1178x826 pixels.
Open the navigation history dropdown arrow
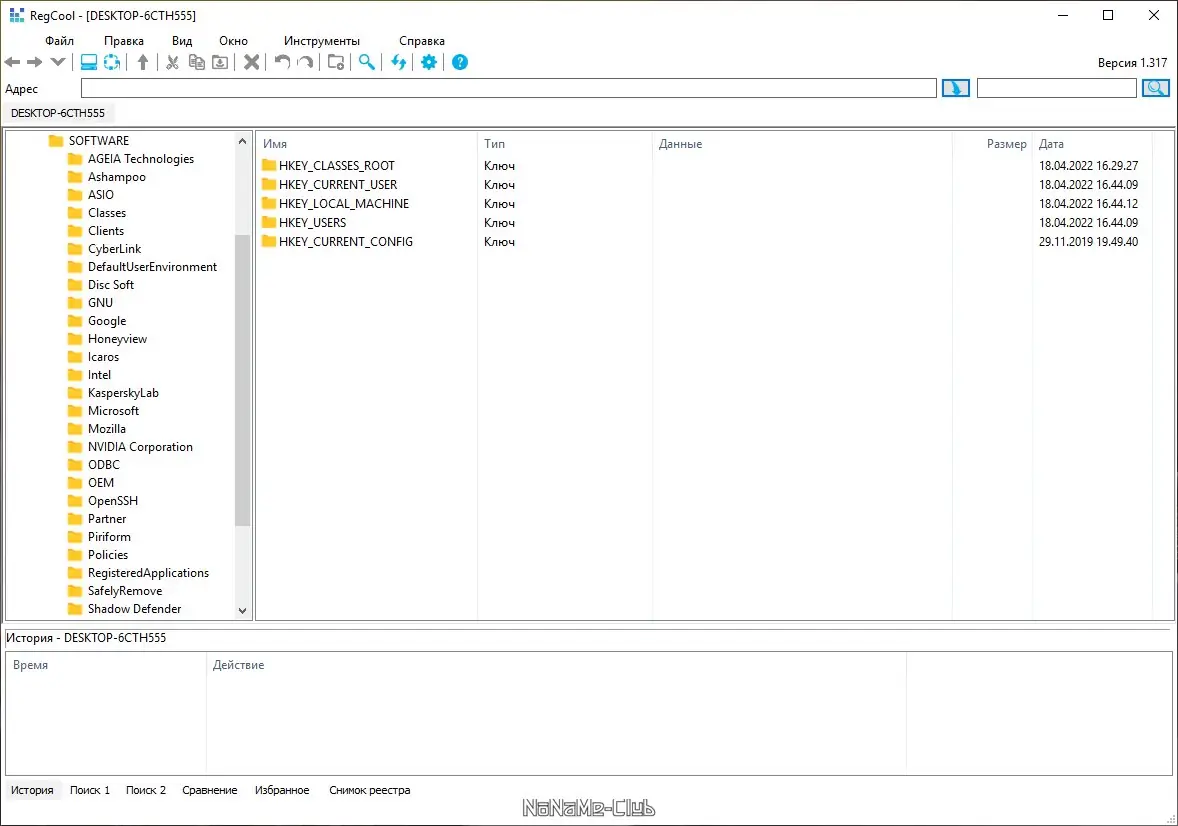point(58,62)
